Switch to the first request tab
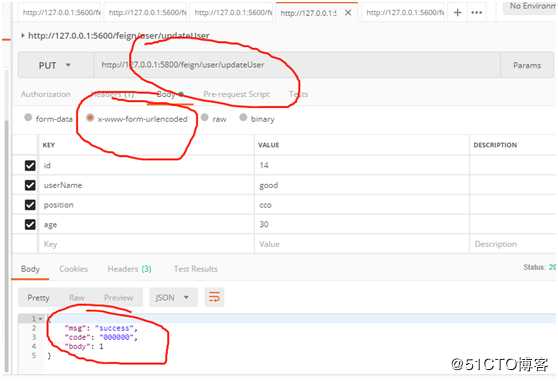This screenshot has width=558, height=381. [61, 12]
